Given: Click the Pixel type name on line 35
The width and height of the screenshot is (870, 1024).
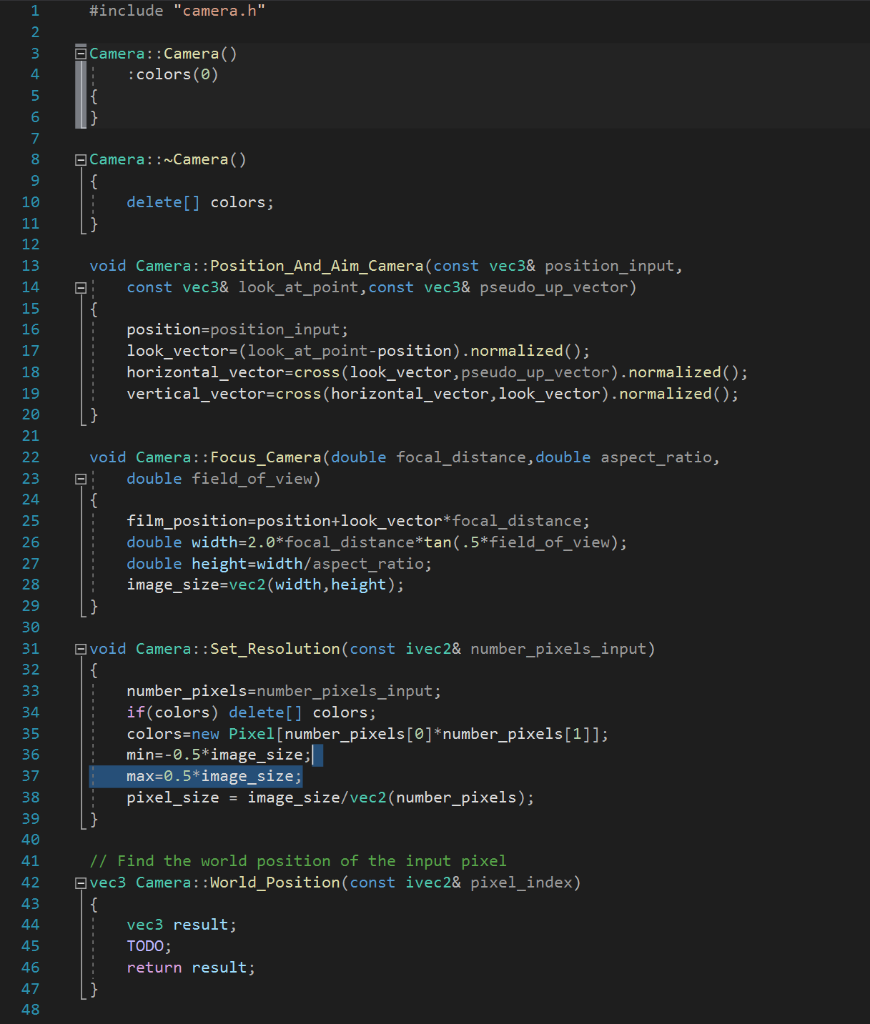Looking at the screenshot, I should click(x=248, y=733).
